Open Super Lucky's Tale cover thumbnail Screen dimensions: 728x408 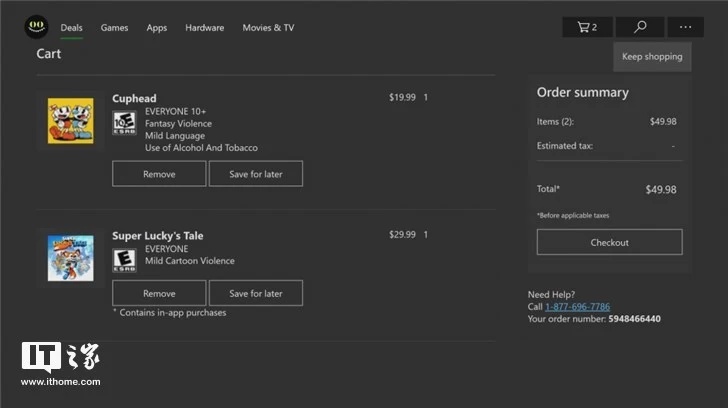click(71, 258)
